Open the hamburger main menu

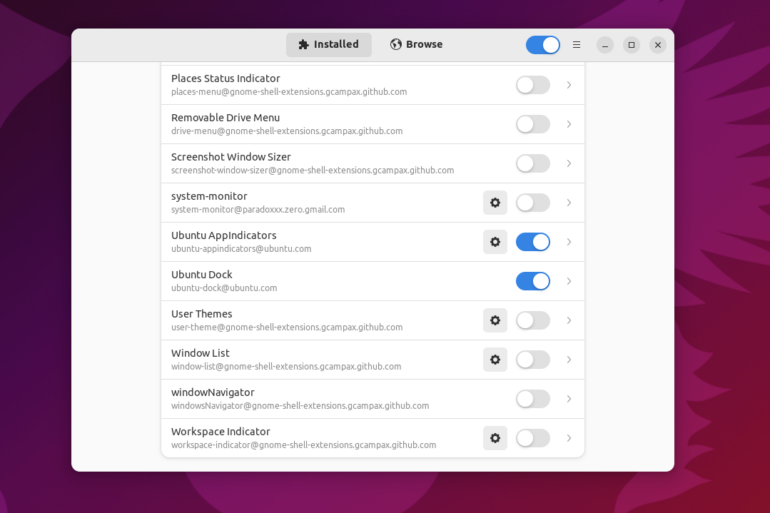click(x=577, y=45)
